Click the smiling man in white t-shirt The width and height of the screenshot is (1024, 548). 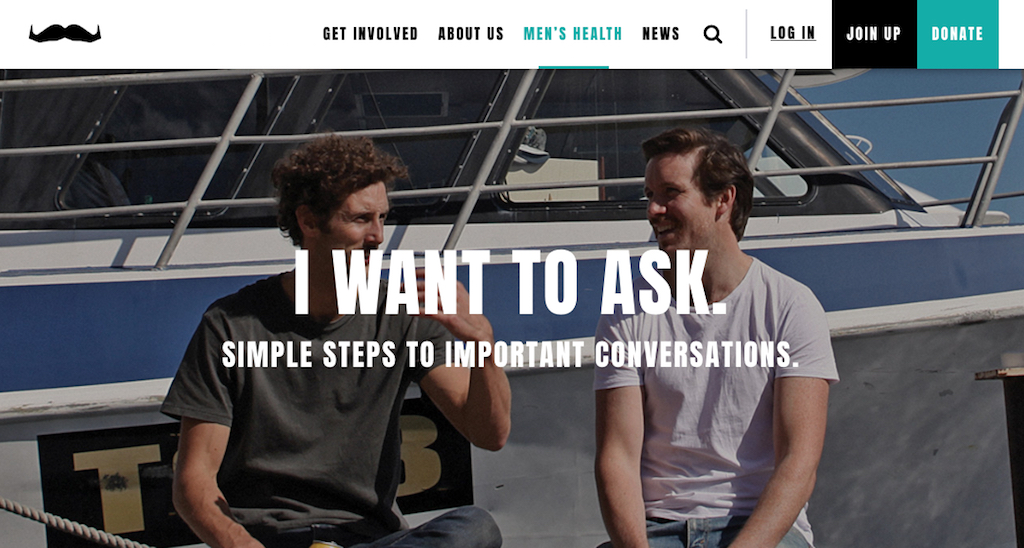point(712,340)
